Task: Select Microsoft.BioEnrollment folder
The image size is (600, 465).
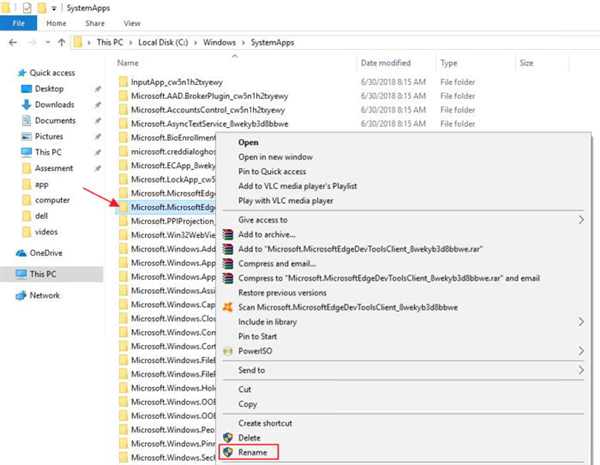Action: pyautogui.click(x=173, y=138)
